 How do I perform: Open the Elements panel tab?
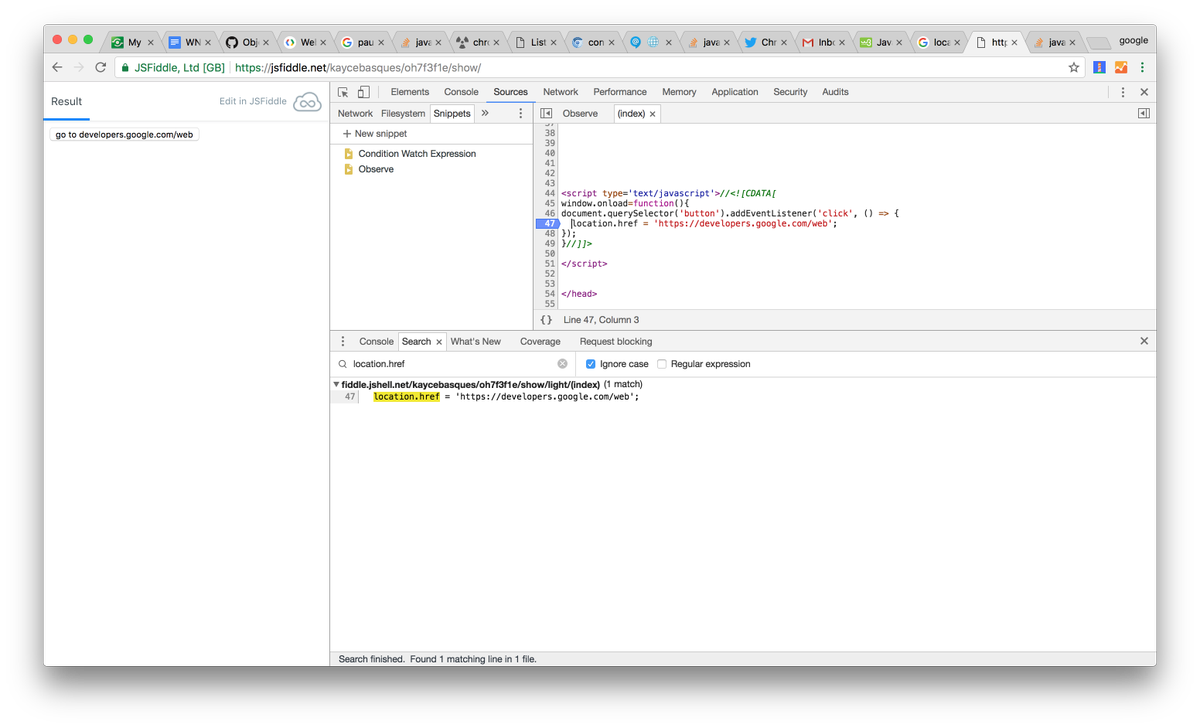(410, 92)
